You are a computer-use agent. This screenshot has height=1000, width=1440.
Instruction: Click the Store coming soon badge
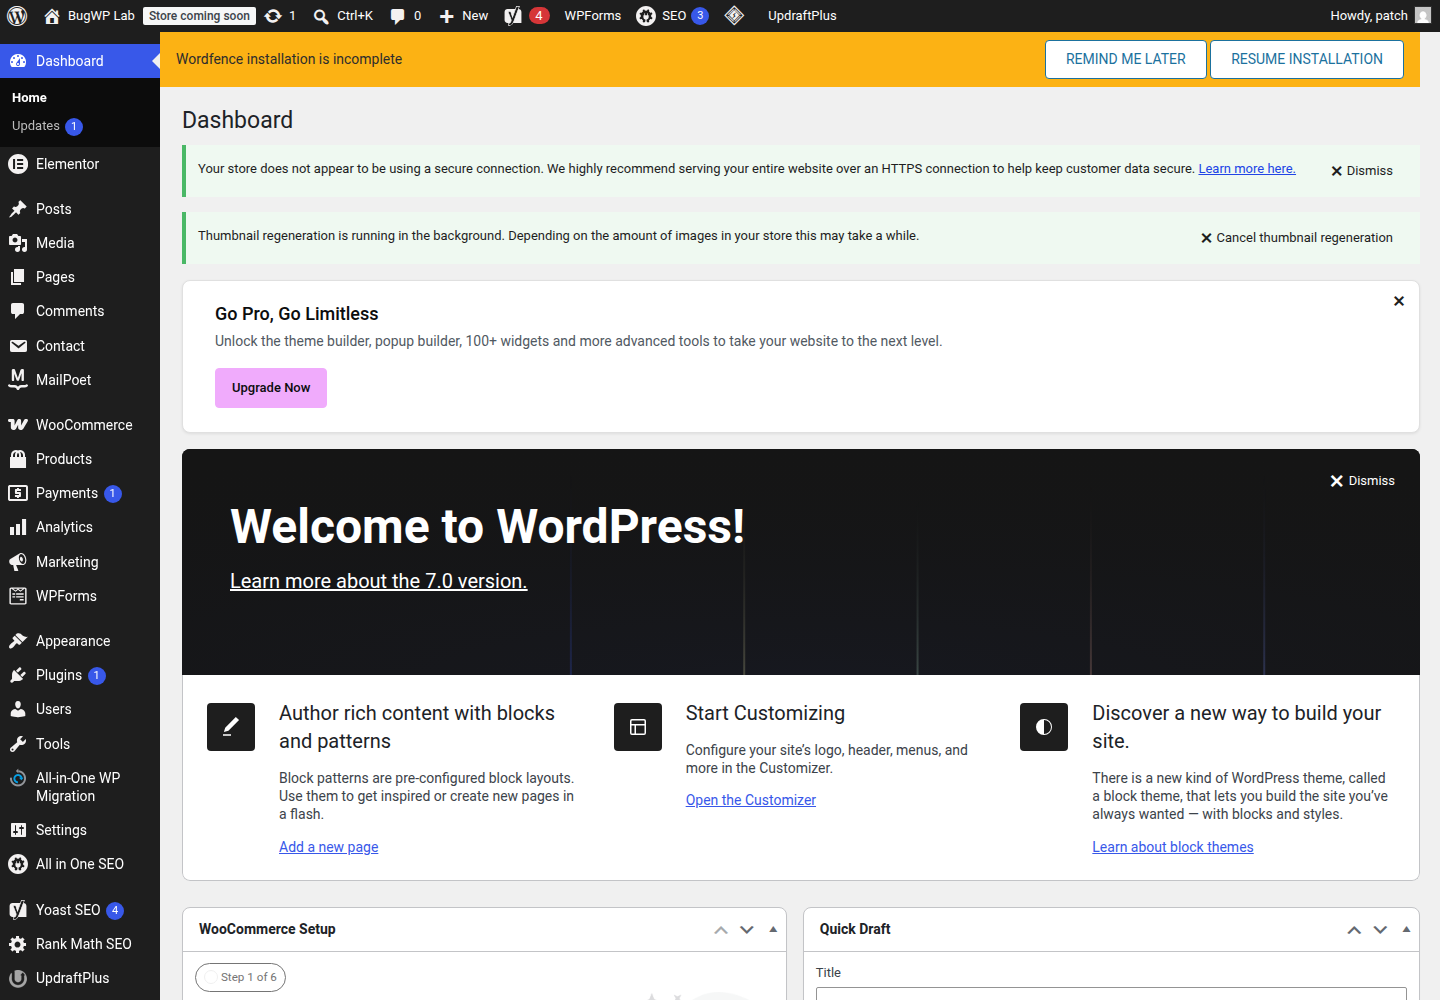pyautogui.click(x=199, y=16)
